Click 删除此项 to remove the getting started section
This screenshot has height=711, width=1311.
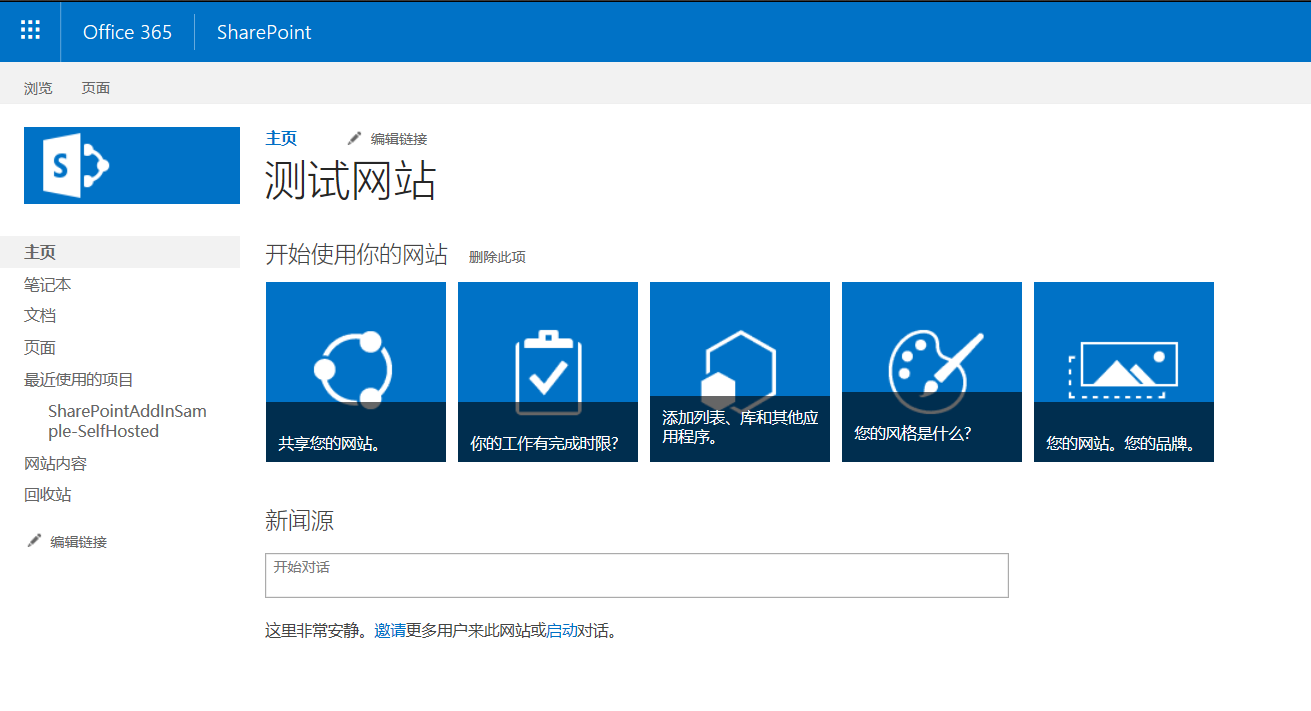pyautogui.click(x=496, y=256)
